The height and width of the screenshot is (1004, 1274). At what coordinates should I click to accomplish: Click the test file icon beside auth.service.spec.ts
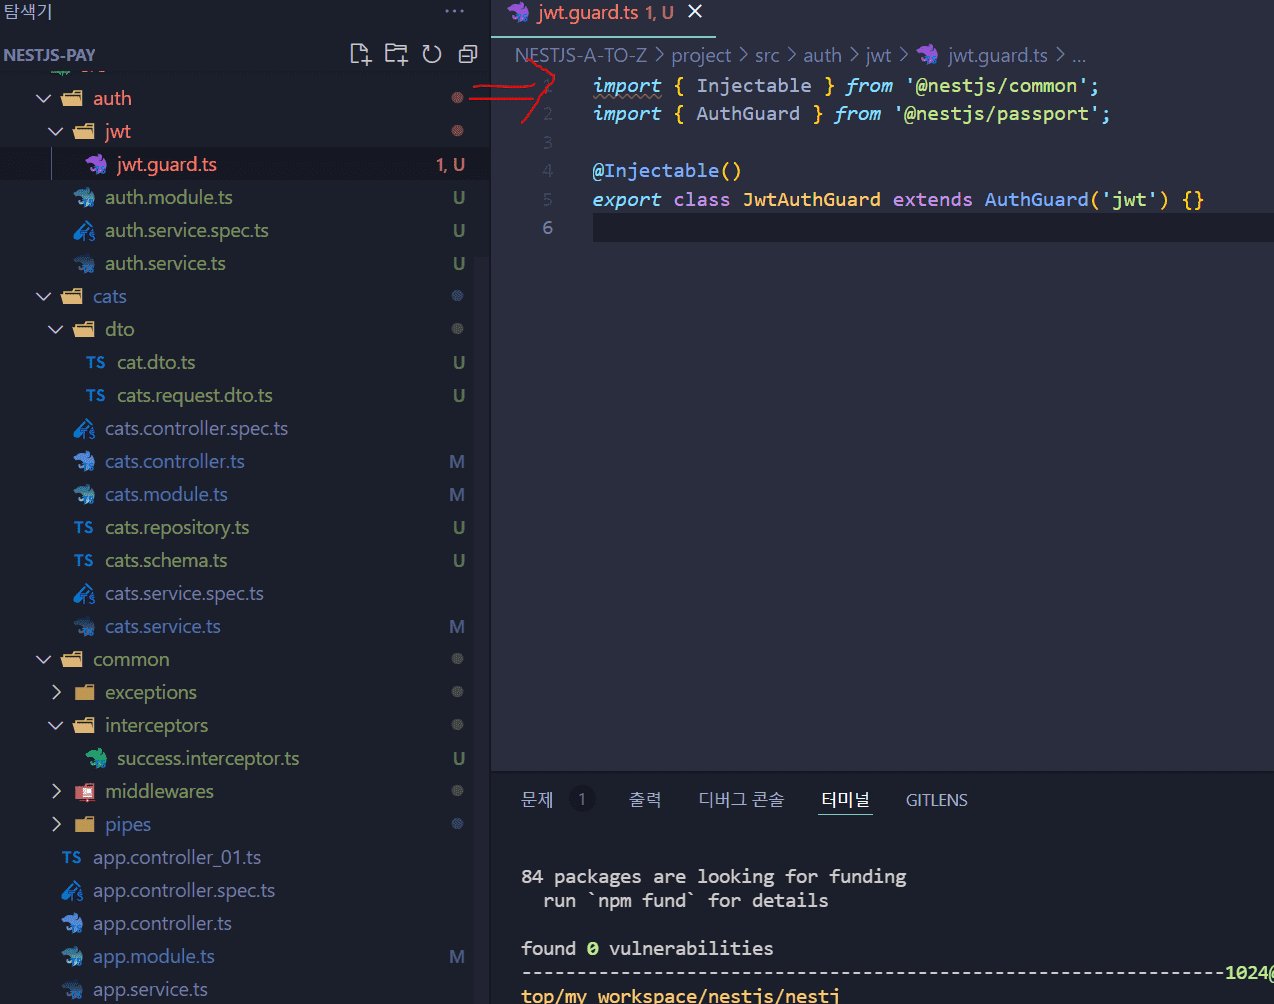point(84,230)
